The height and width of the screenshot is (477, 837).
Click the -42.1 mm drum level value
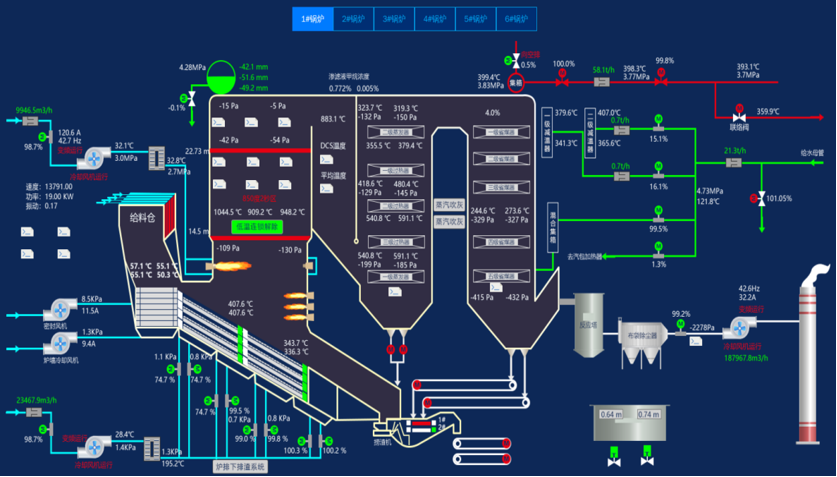point(254,67)
